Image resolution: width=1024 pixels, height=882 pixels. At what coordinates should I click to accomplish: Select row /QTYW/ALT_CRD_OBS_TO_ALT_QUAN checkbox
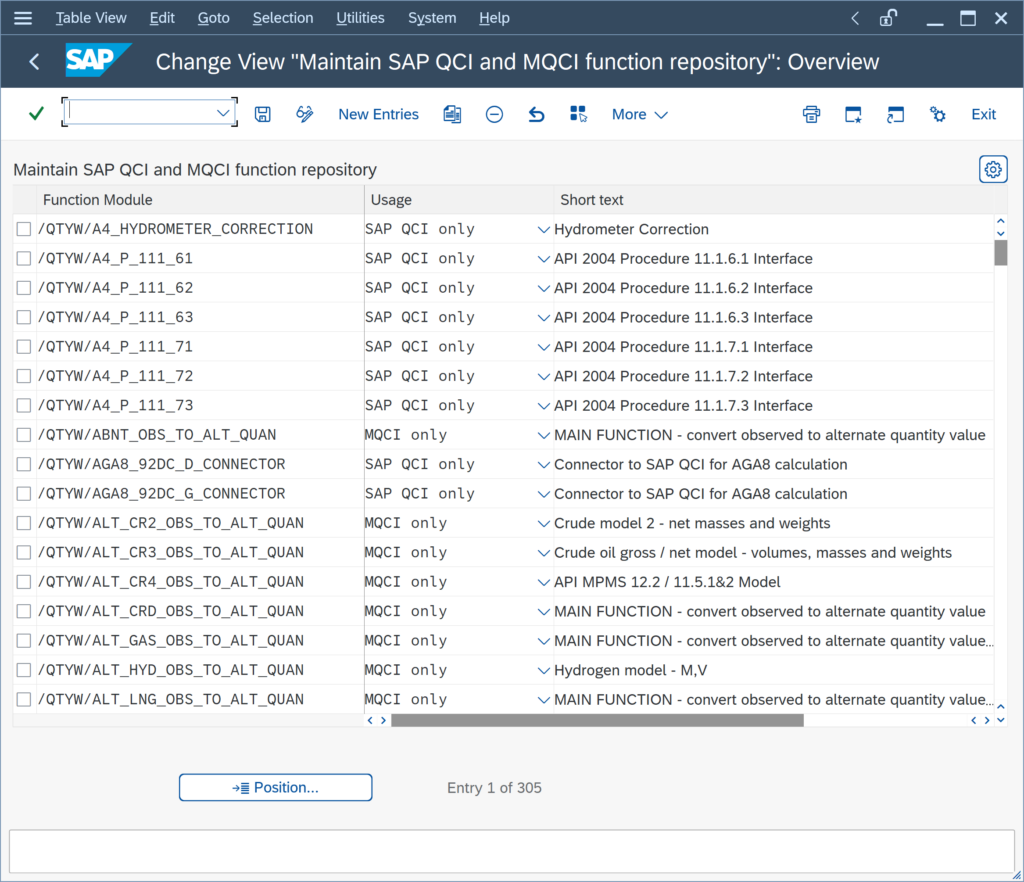pos(24,611)
